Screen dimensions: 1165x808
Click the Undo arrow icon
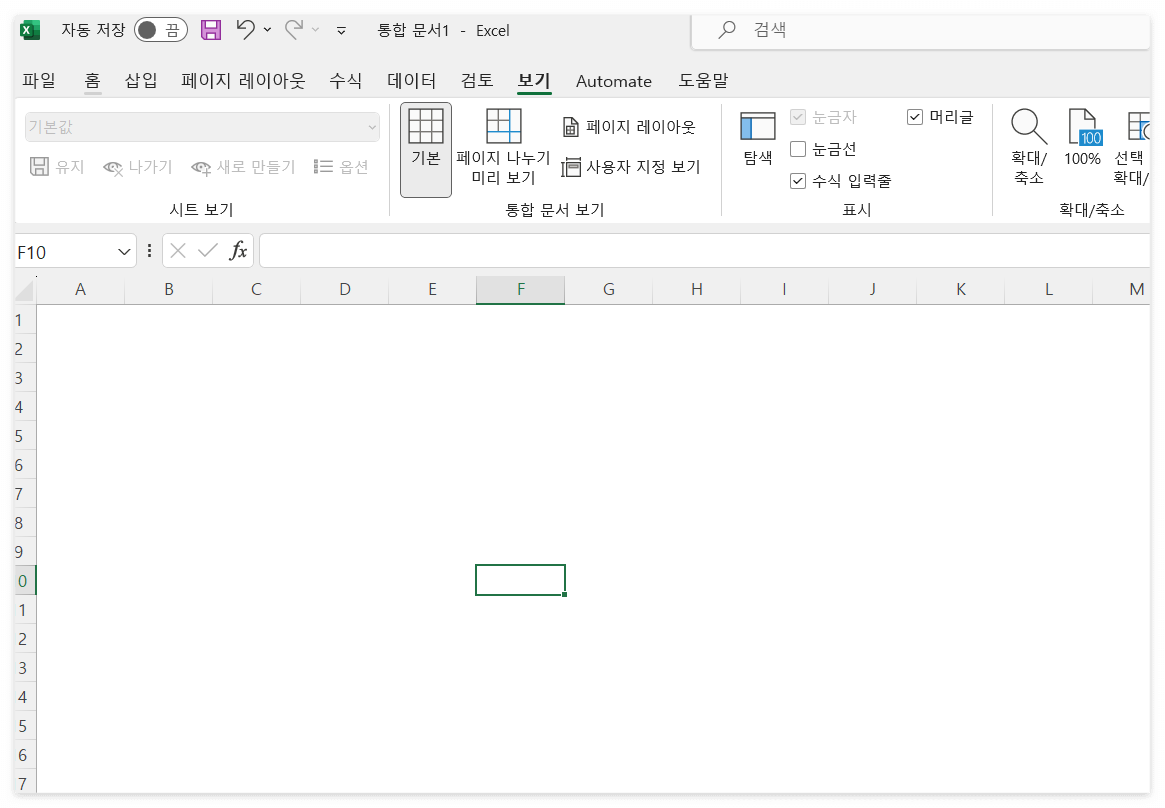pos(246,30)
